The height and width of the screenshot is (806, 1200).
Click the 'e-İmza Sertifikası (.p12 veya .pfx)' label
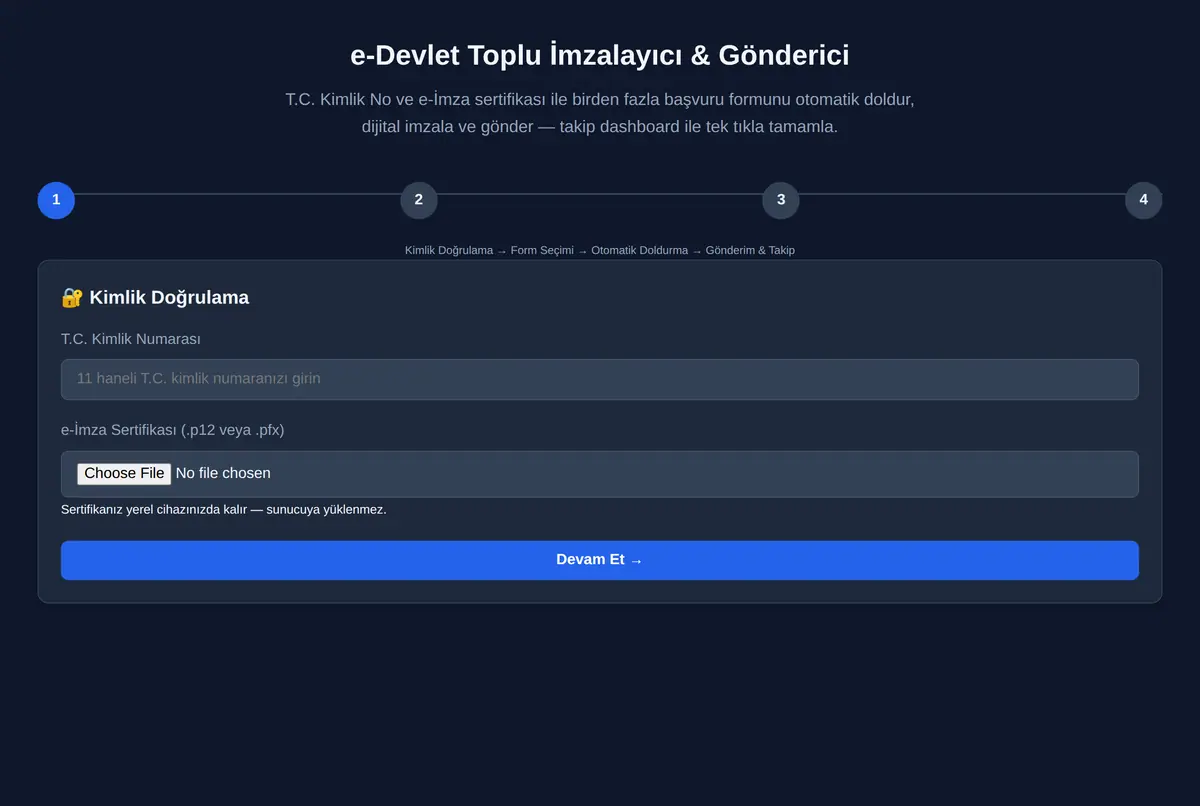(x=173, y=430)
